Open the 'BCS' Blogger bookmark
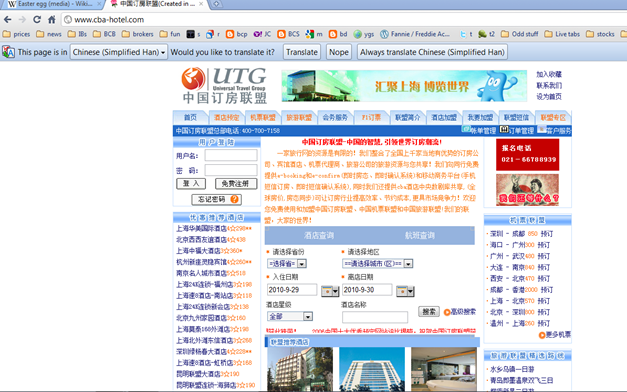 click(288, 34)
